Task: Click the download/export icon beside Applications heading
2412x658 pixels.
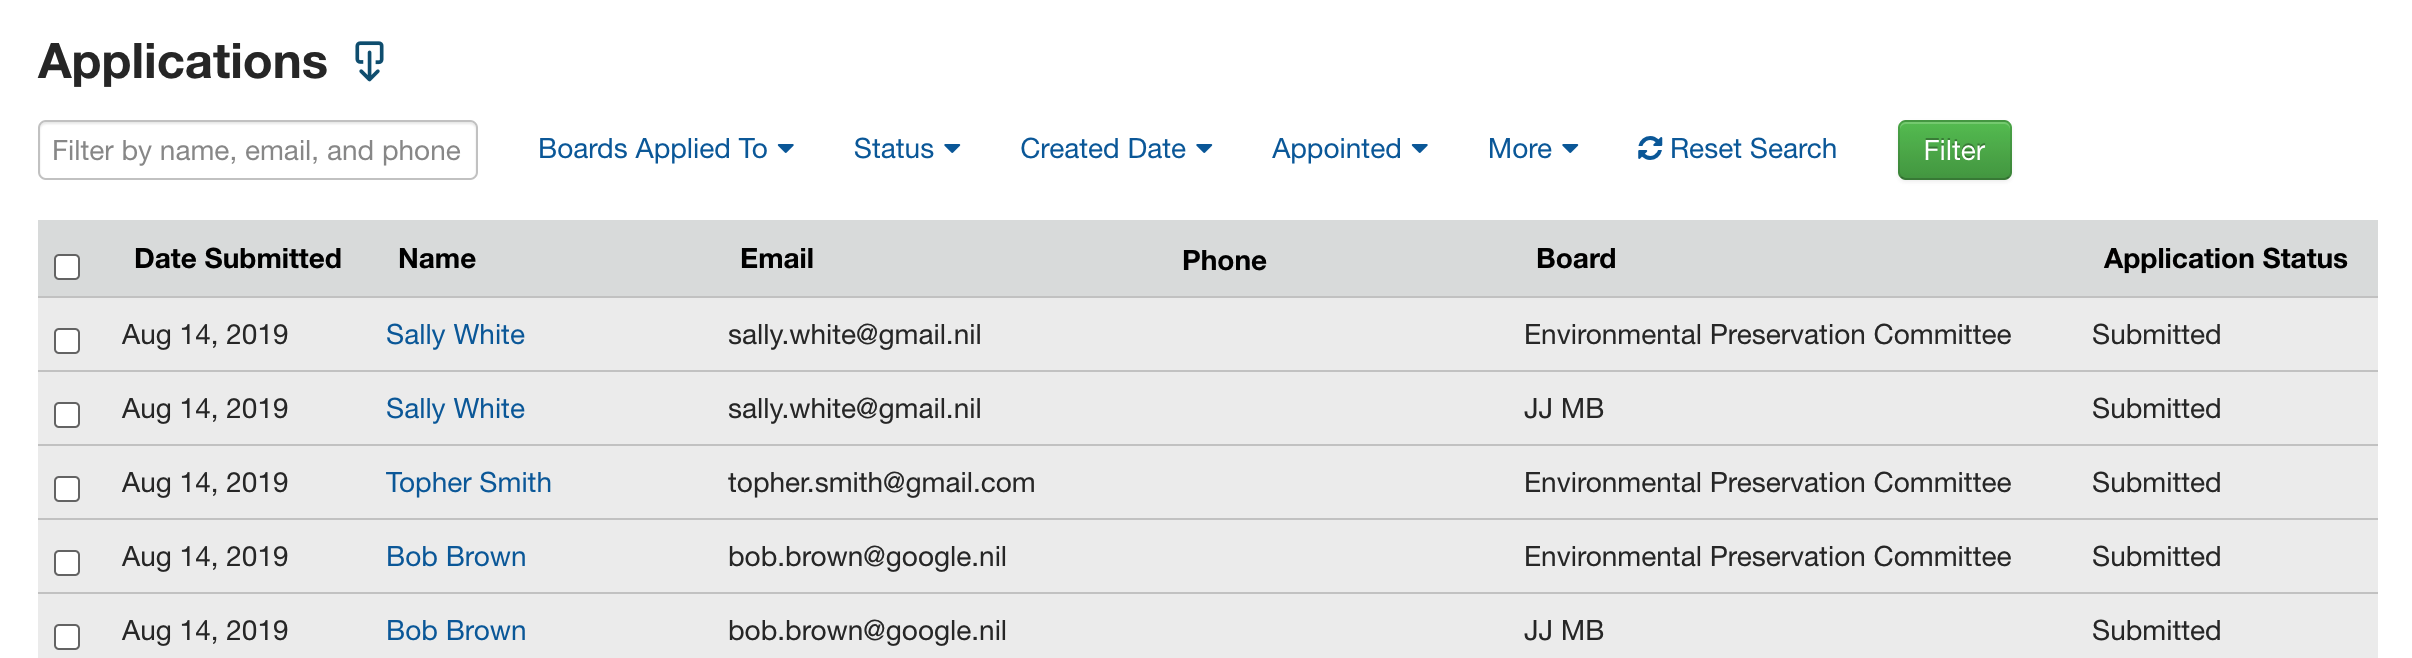Action: (x=370, y=62)
